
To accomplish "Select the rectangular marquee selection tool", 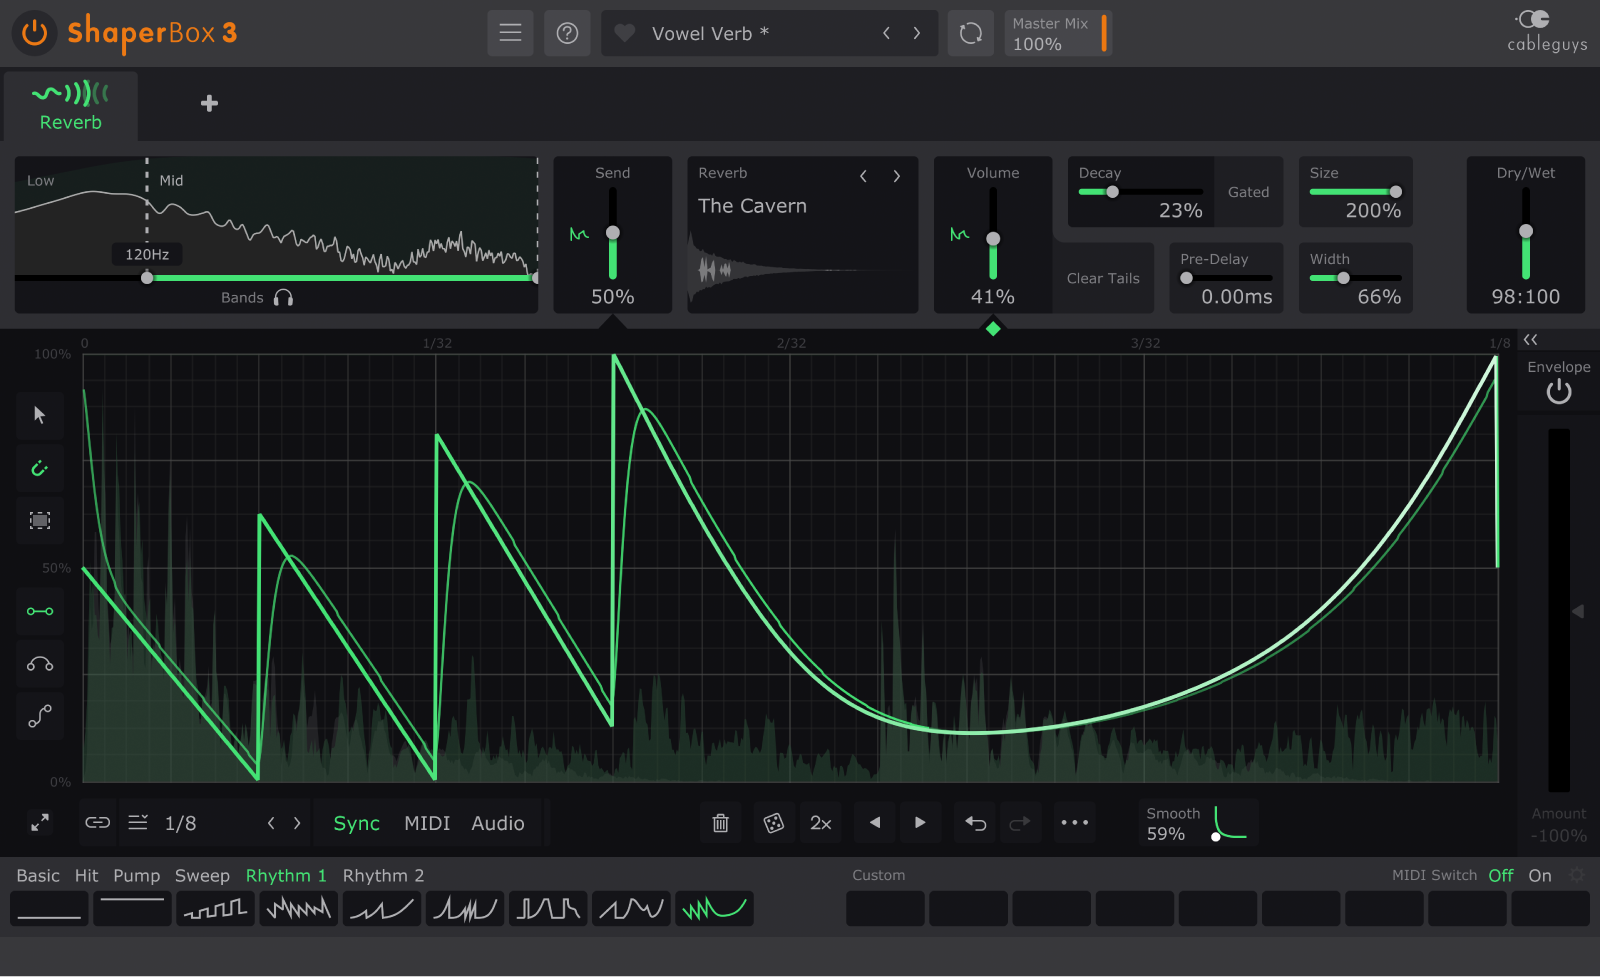I will (x=40, y=520).
